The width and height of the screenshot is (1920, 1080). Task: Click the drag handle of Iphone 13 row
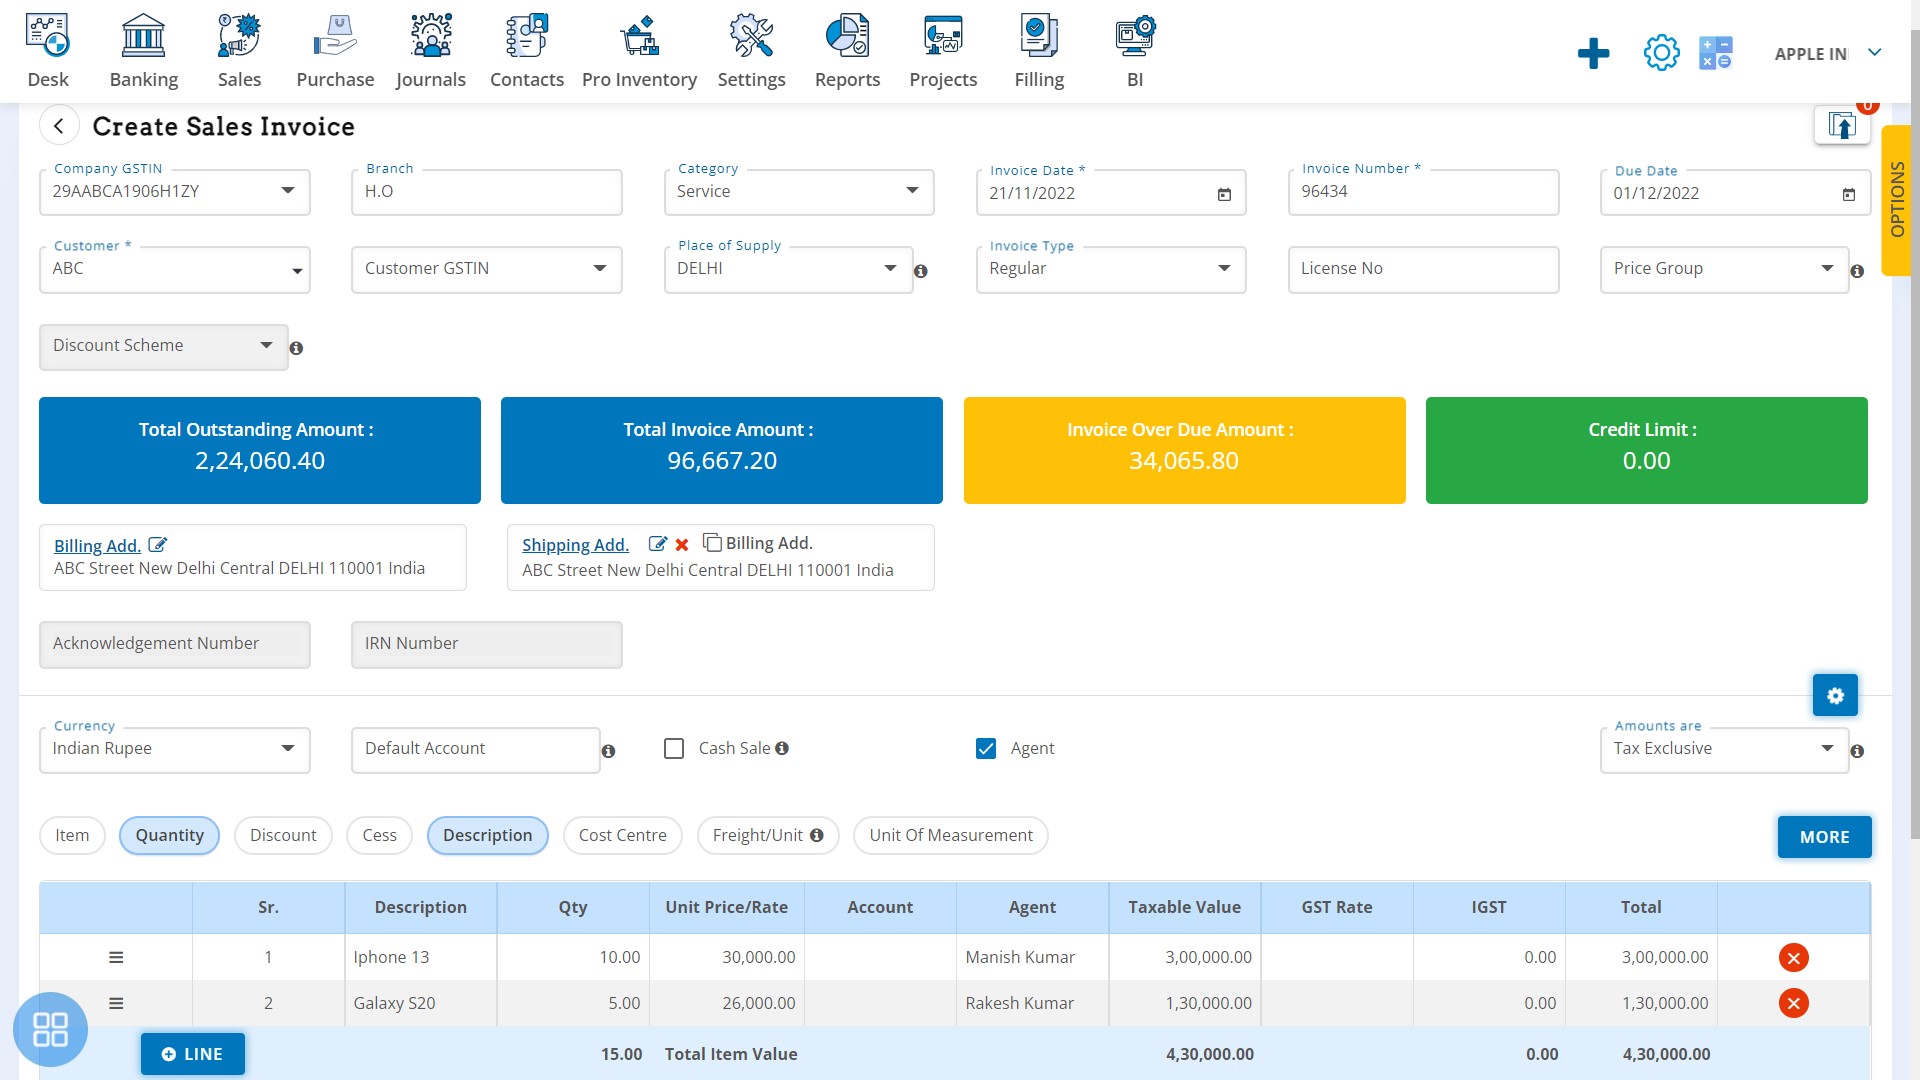tap(116, 958)
